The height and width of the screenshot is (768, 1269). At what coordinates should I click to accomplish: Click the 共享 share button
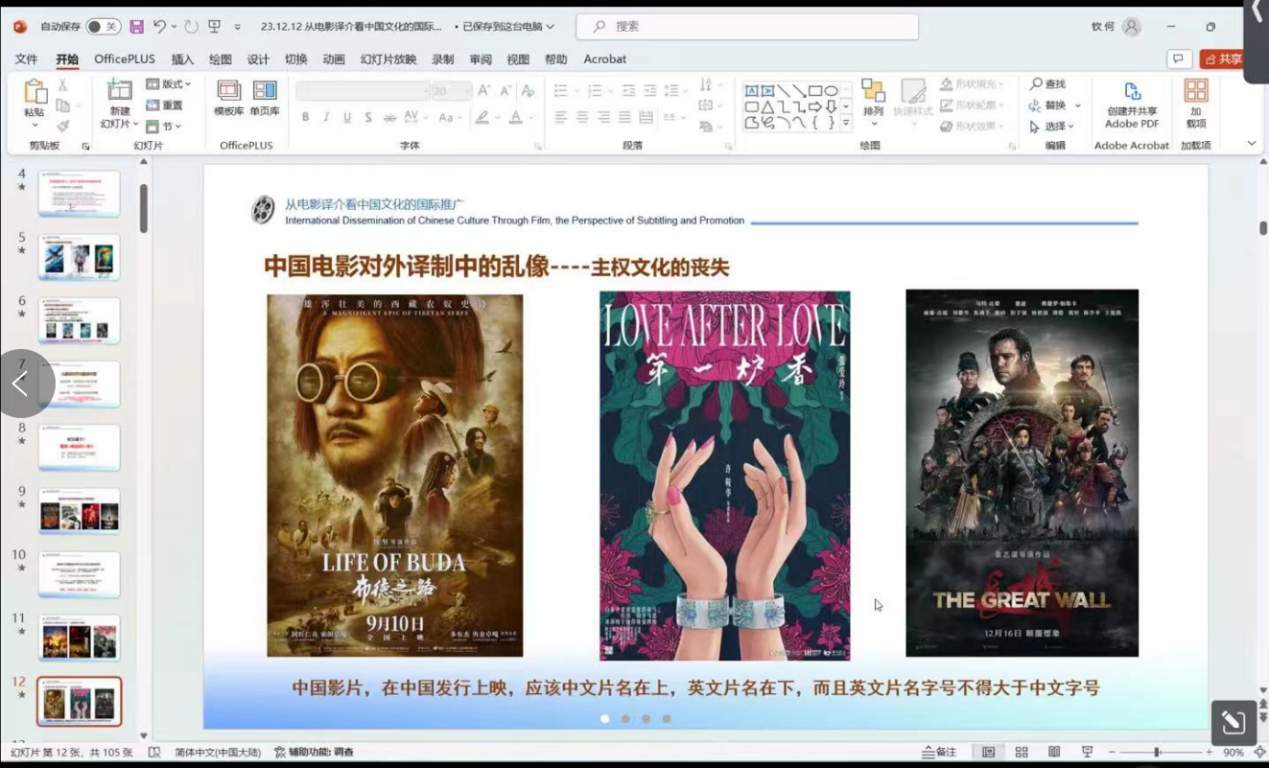[x=1222, y=59]
